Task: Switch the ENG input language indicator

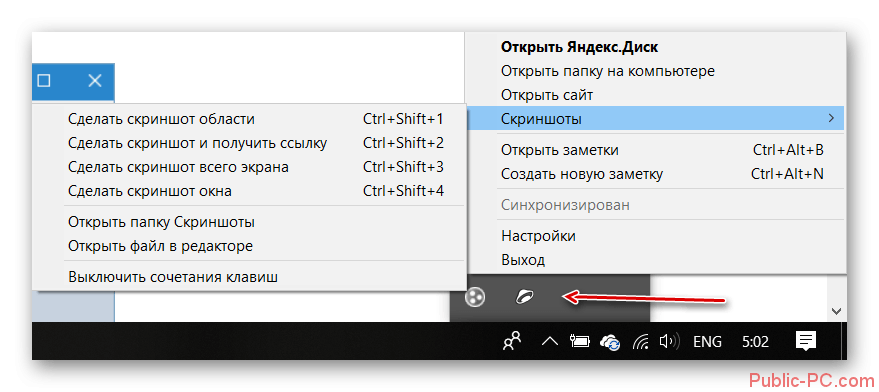Action: coord(707,341)
